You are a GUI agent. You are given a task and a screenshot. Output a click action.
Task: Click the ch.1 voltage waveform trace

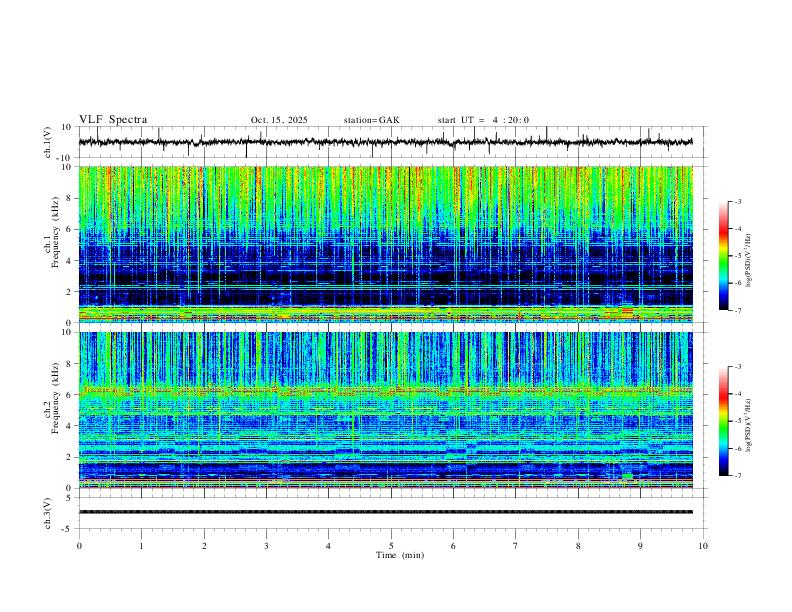(385, 142)
